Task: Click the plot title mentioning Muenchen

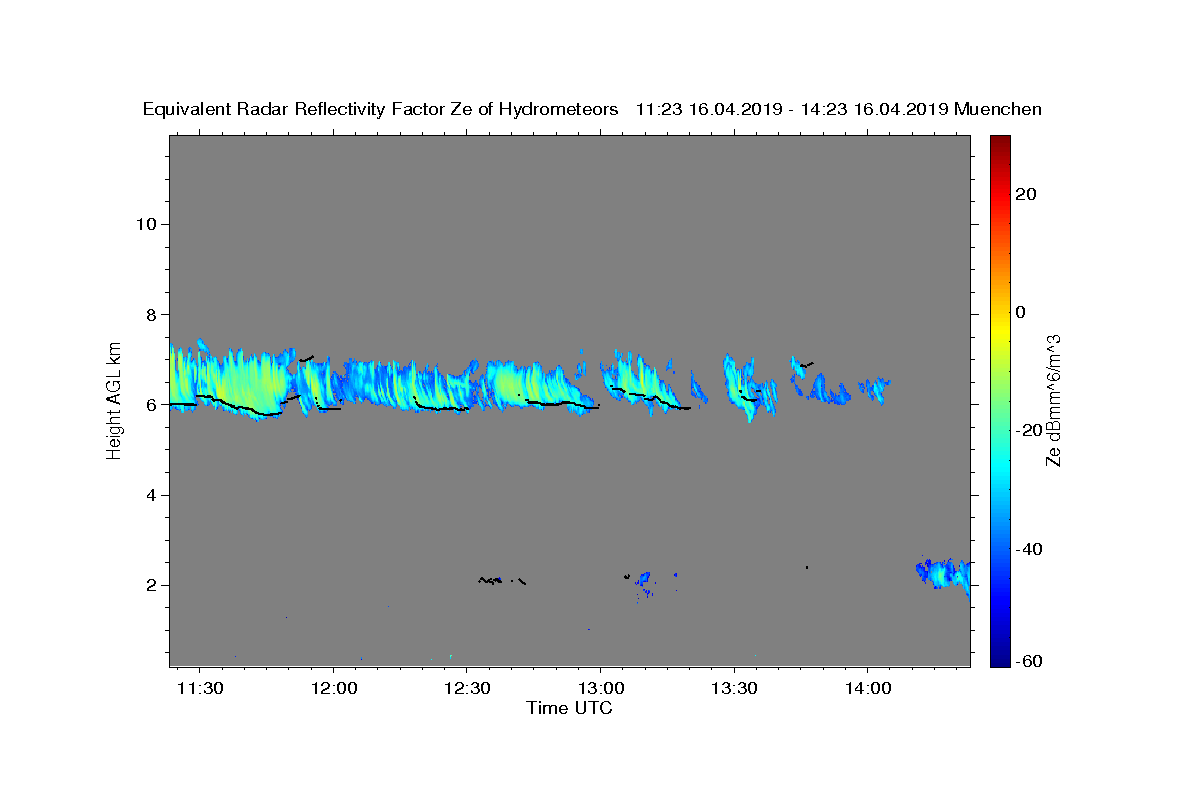Action: tap(592, 109)
